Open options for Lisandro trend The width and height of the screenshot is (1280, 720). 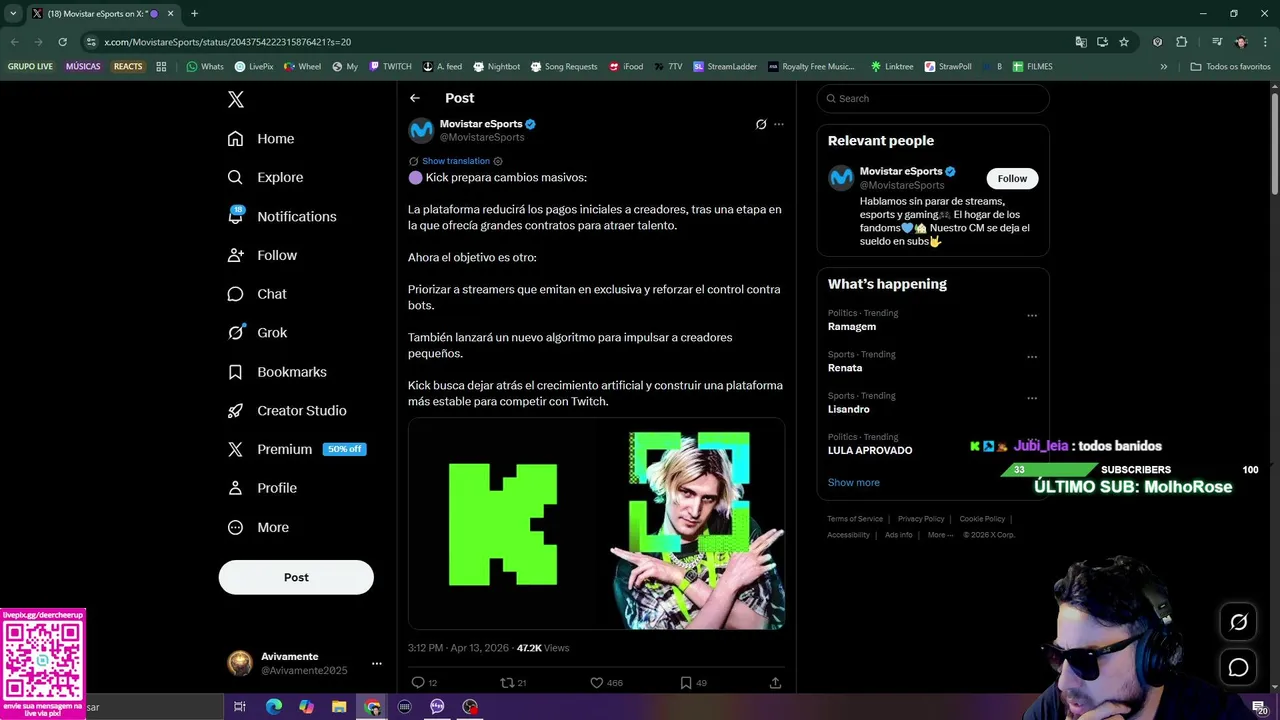1032,398
